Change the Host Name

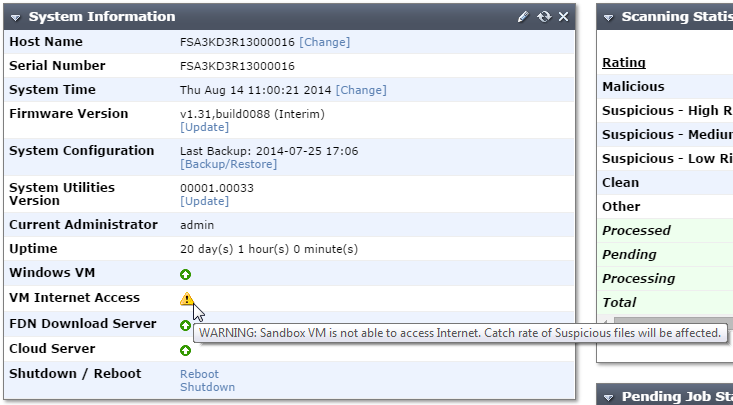point(325,42)
